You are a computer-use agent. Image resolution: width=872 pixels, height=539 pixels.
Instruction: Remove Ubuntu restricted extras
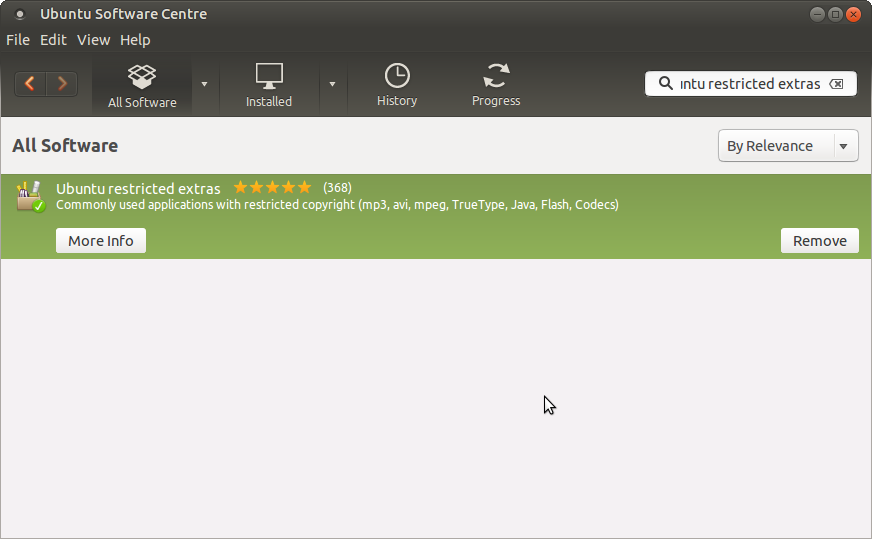point(820,241)
